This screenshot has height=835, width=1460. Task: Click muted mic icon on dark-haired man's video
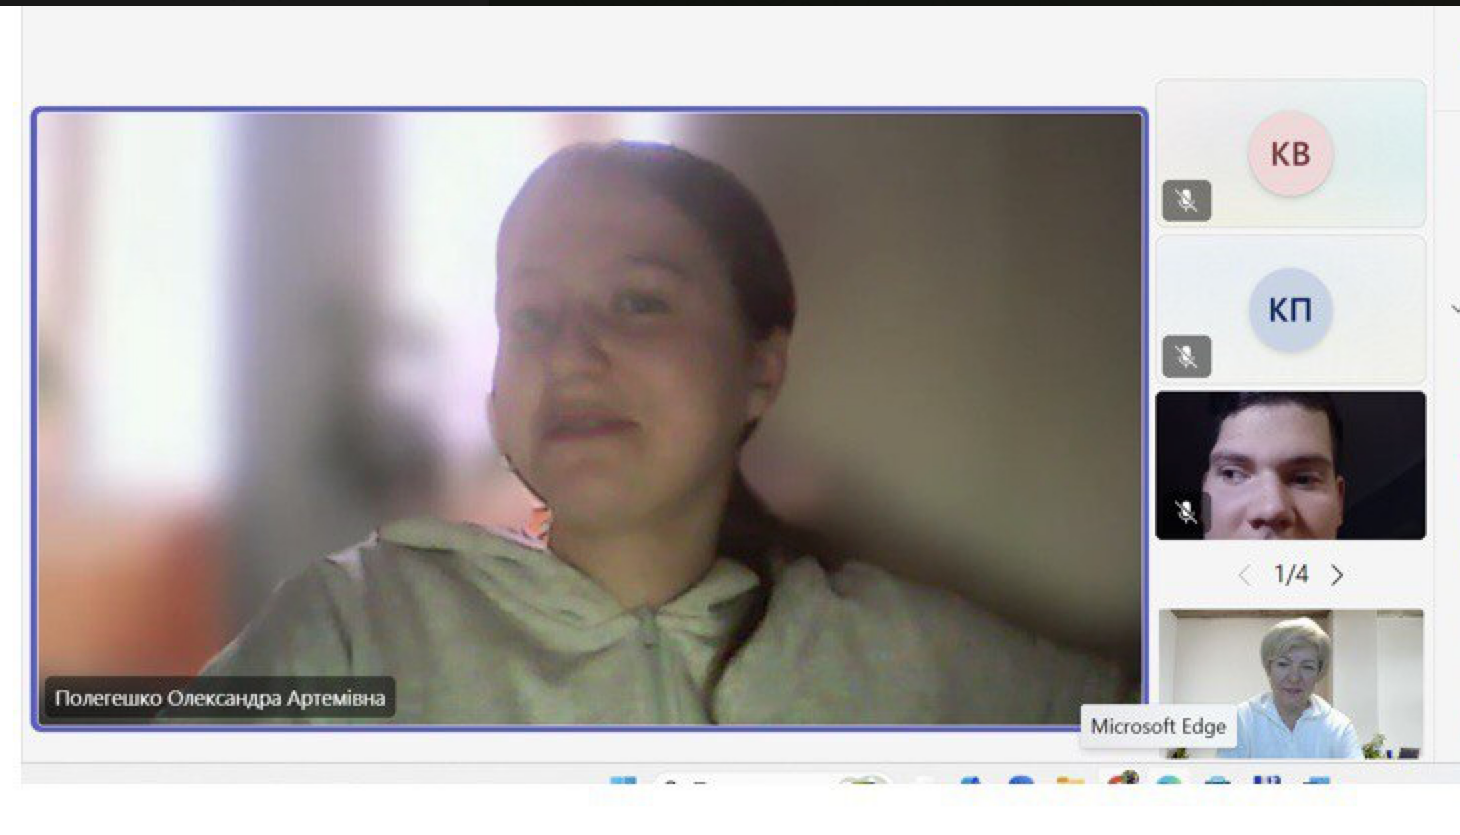tap(1186, 512)
